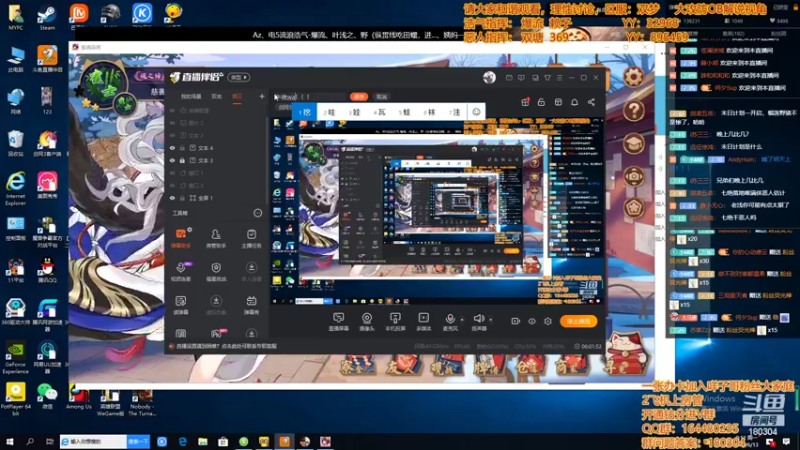The image size is (800, 450).
Task: Mute the 扬声器 speaker icon
Action: [479, 321]
